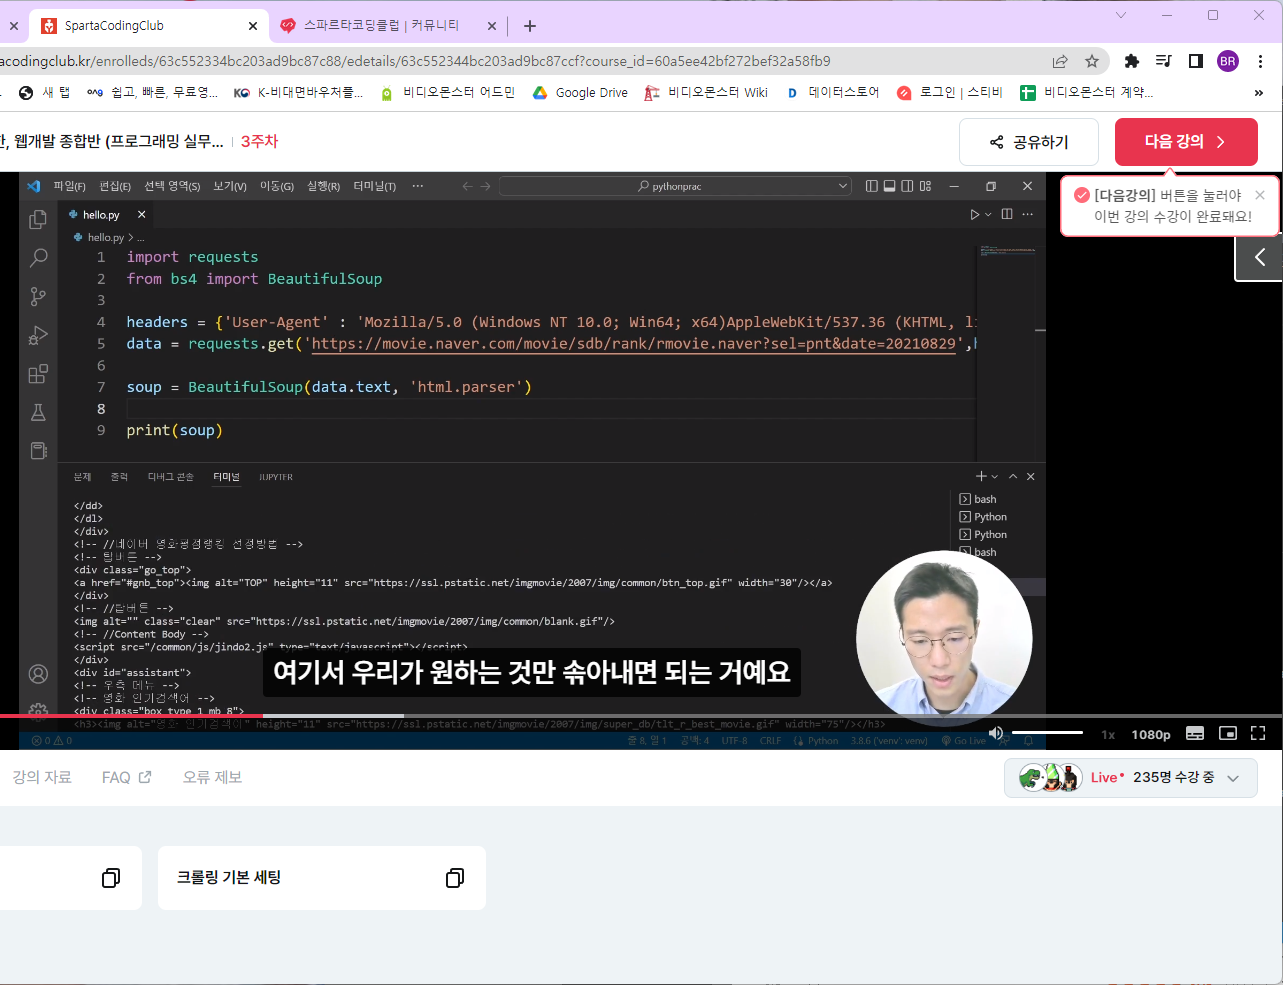Open the FAQ link

pos(126,777)
